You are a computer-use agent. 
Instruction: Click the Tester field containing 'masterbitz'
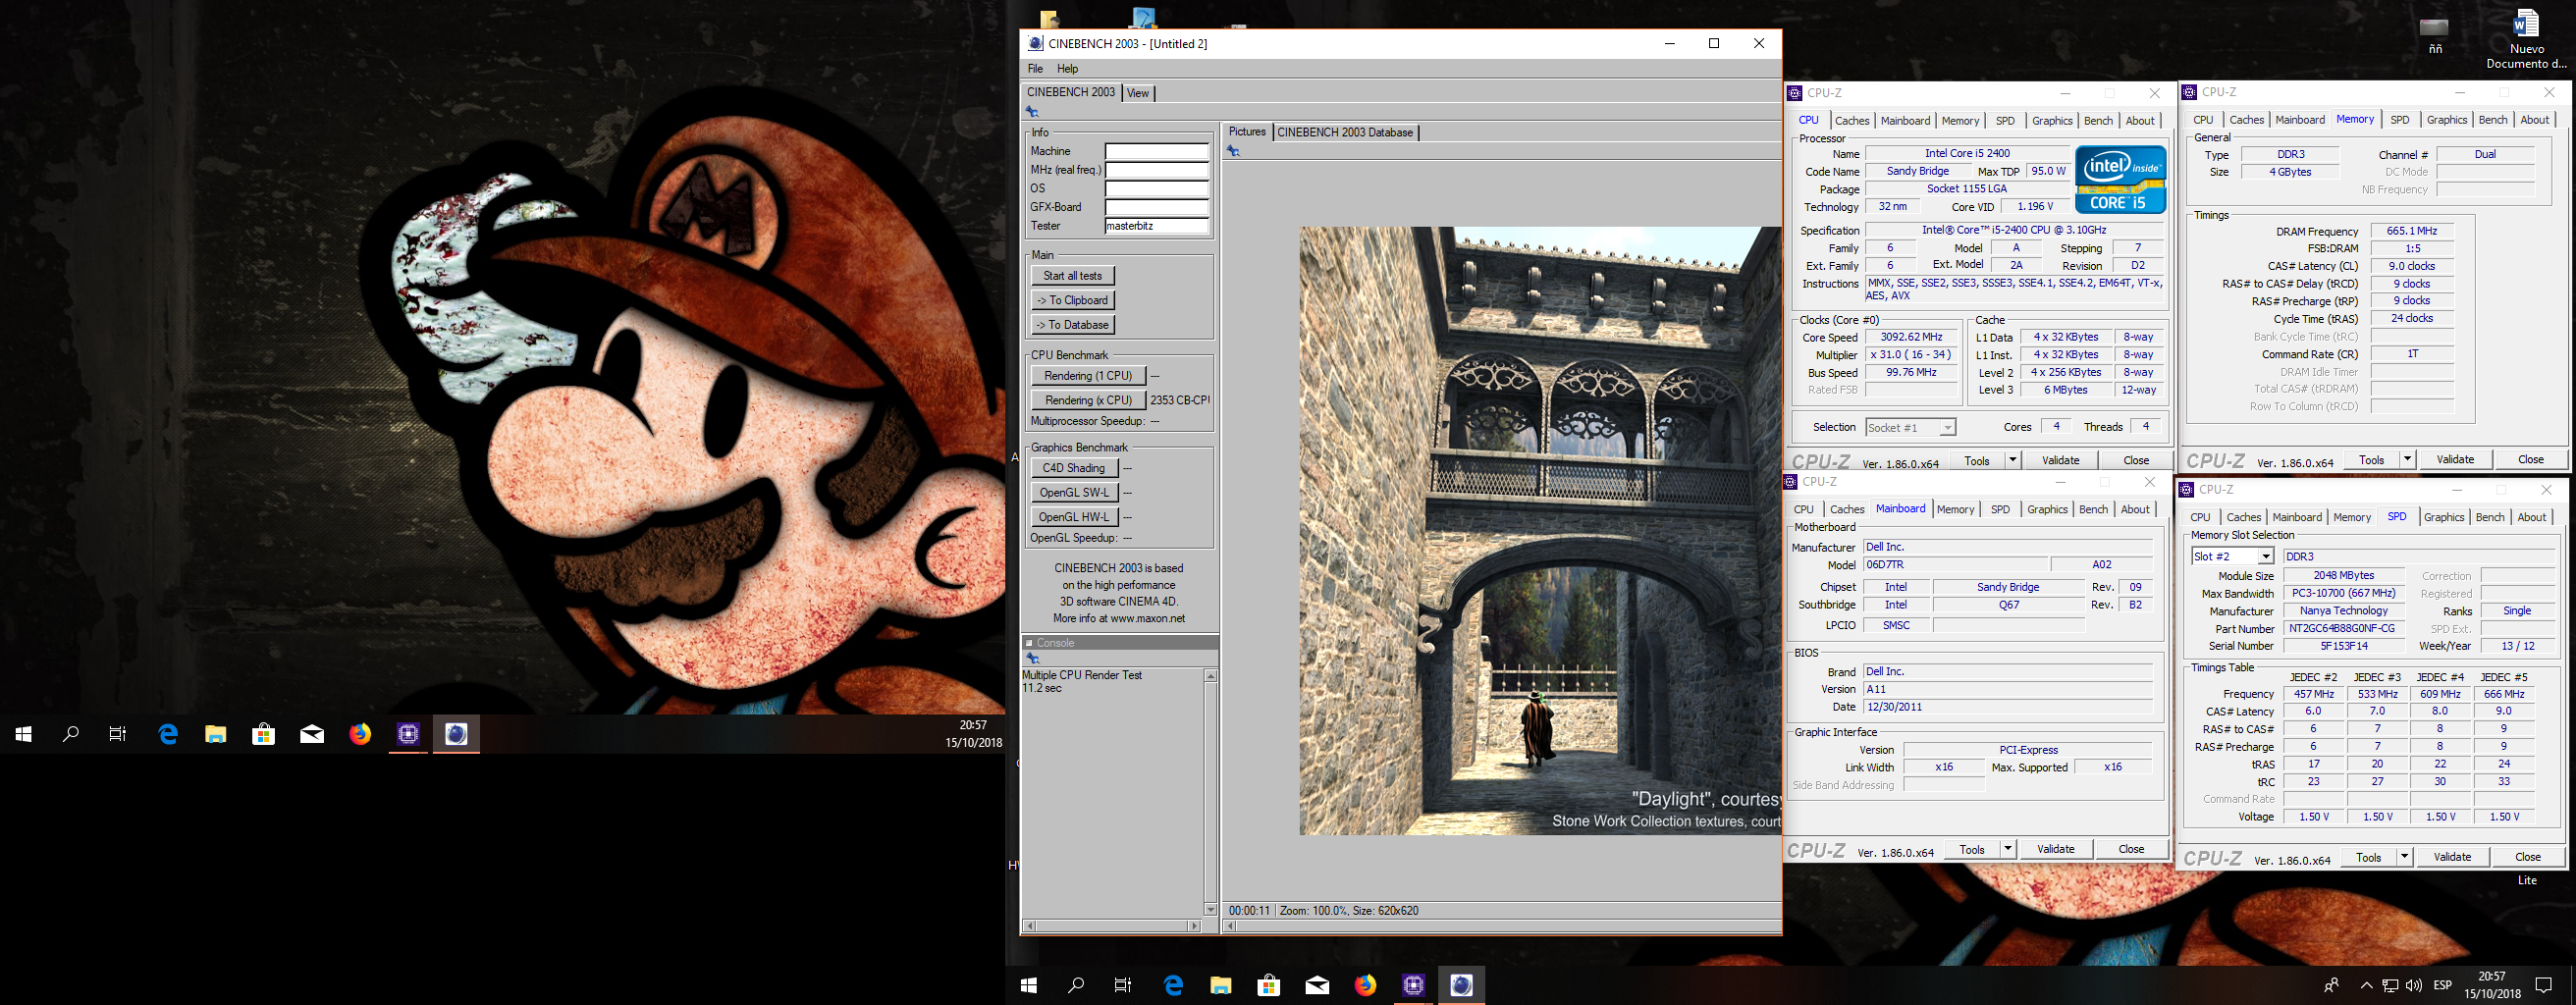click(1157, 226)
